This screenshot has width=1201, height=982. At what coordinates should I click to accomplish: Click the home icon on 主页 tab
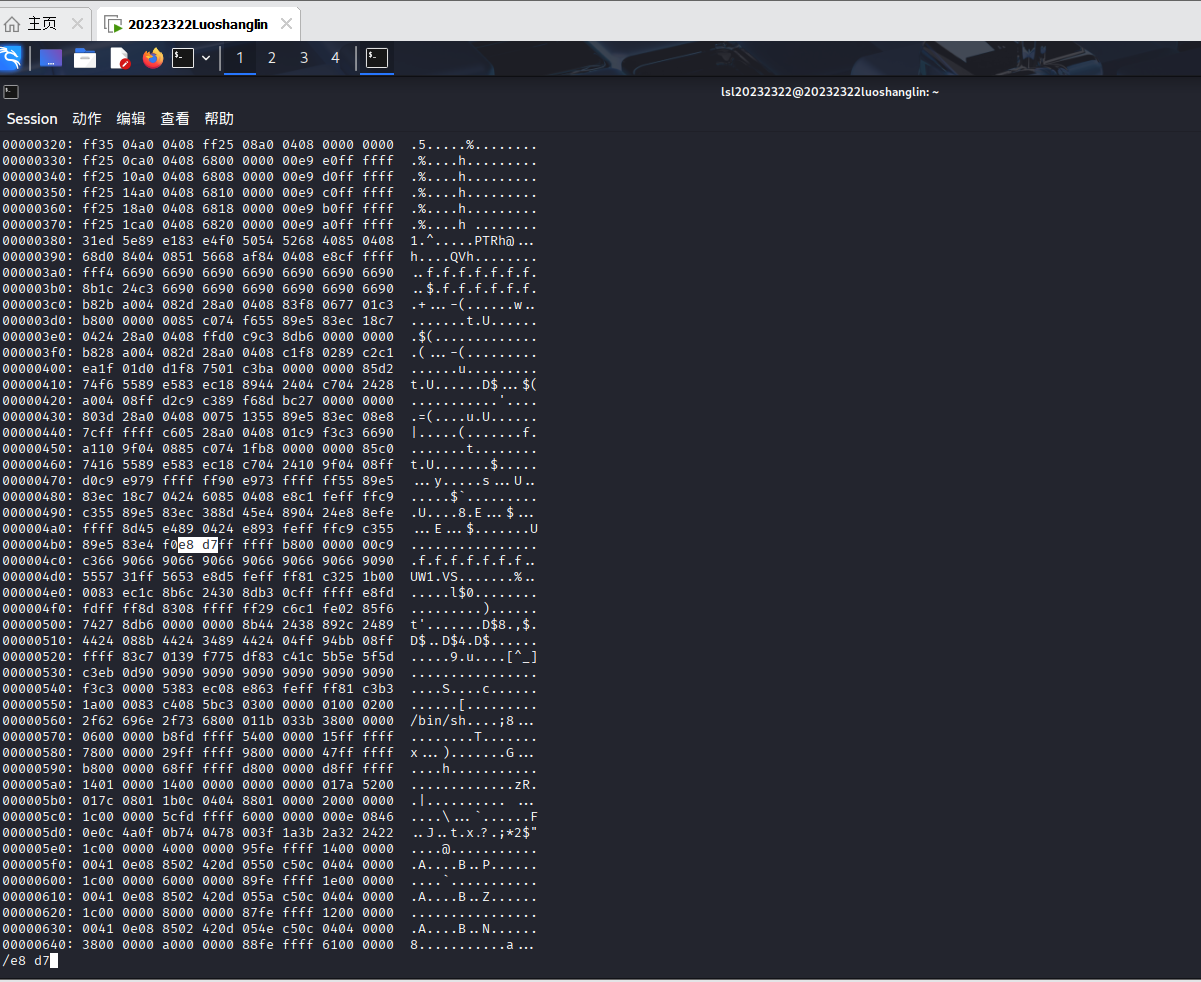click(x=12, y=23)
